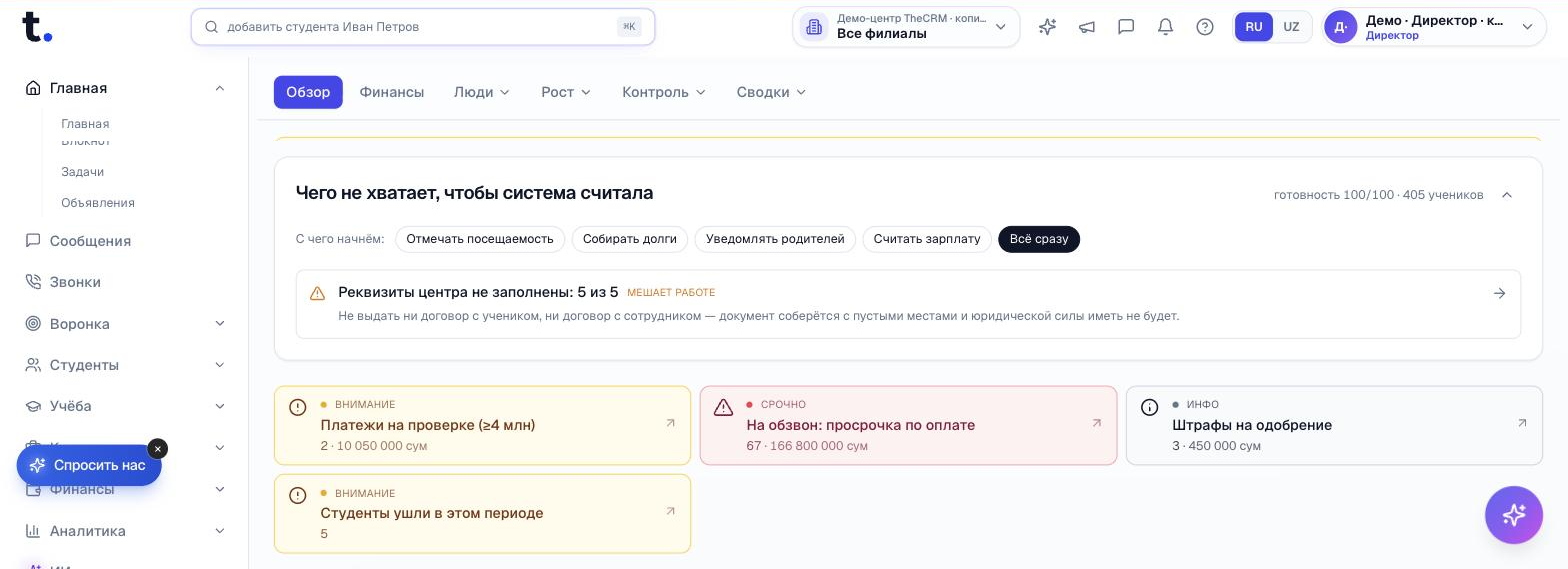Open the Все филиалы branch dropdown

(x=906, y=27)
